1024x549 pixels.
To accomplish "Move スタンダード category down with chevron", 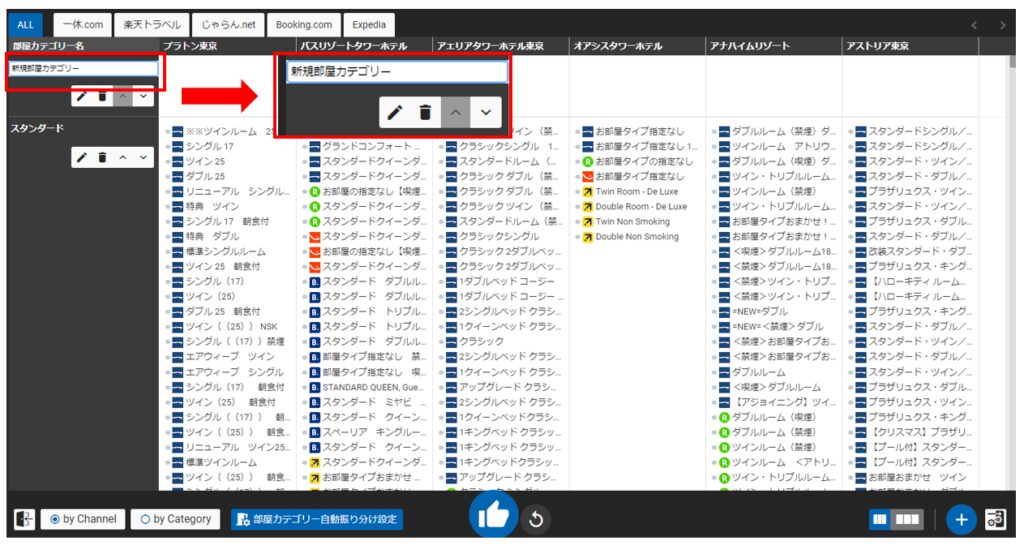I will point(143,158).
